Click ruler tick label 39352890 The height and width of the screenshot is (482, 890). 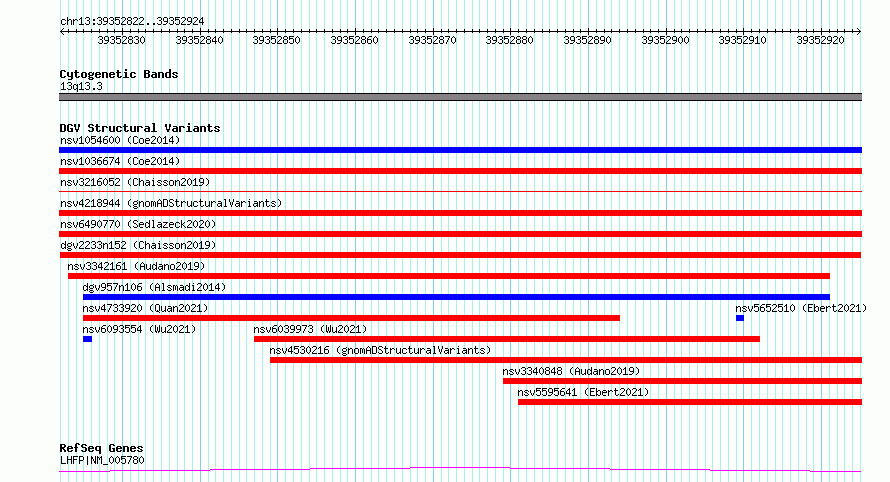(587, 40)
